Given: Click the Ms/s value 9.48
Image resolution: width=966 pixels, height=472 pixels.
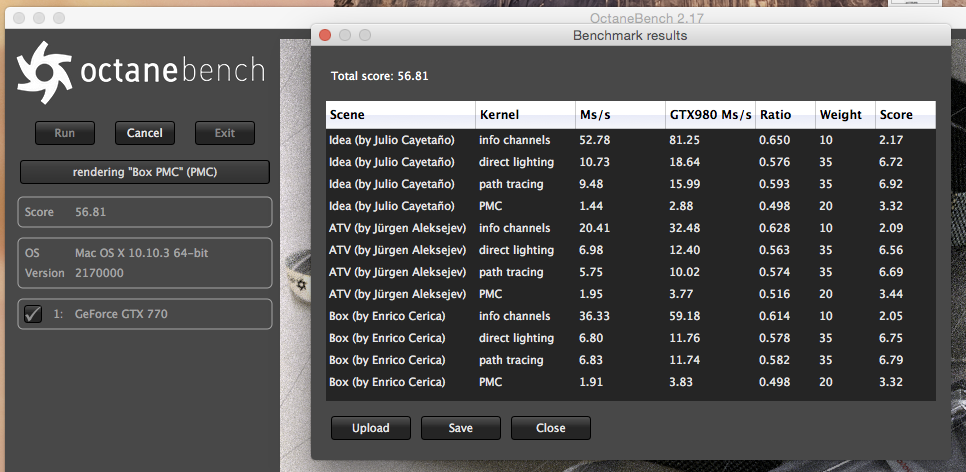Looking at the screenshot, I should 591,184.
